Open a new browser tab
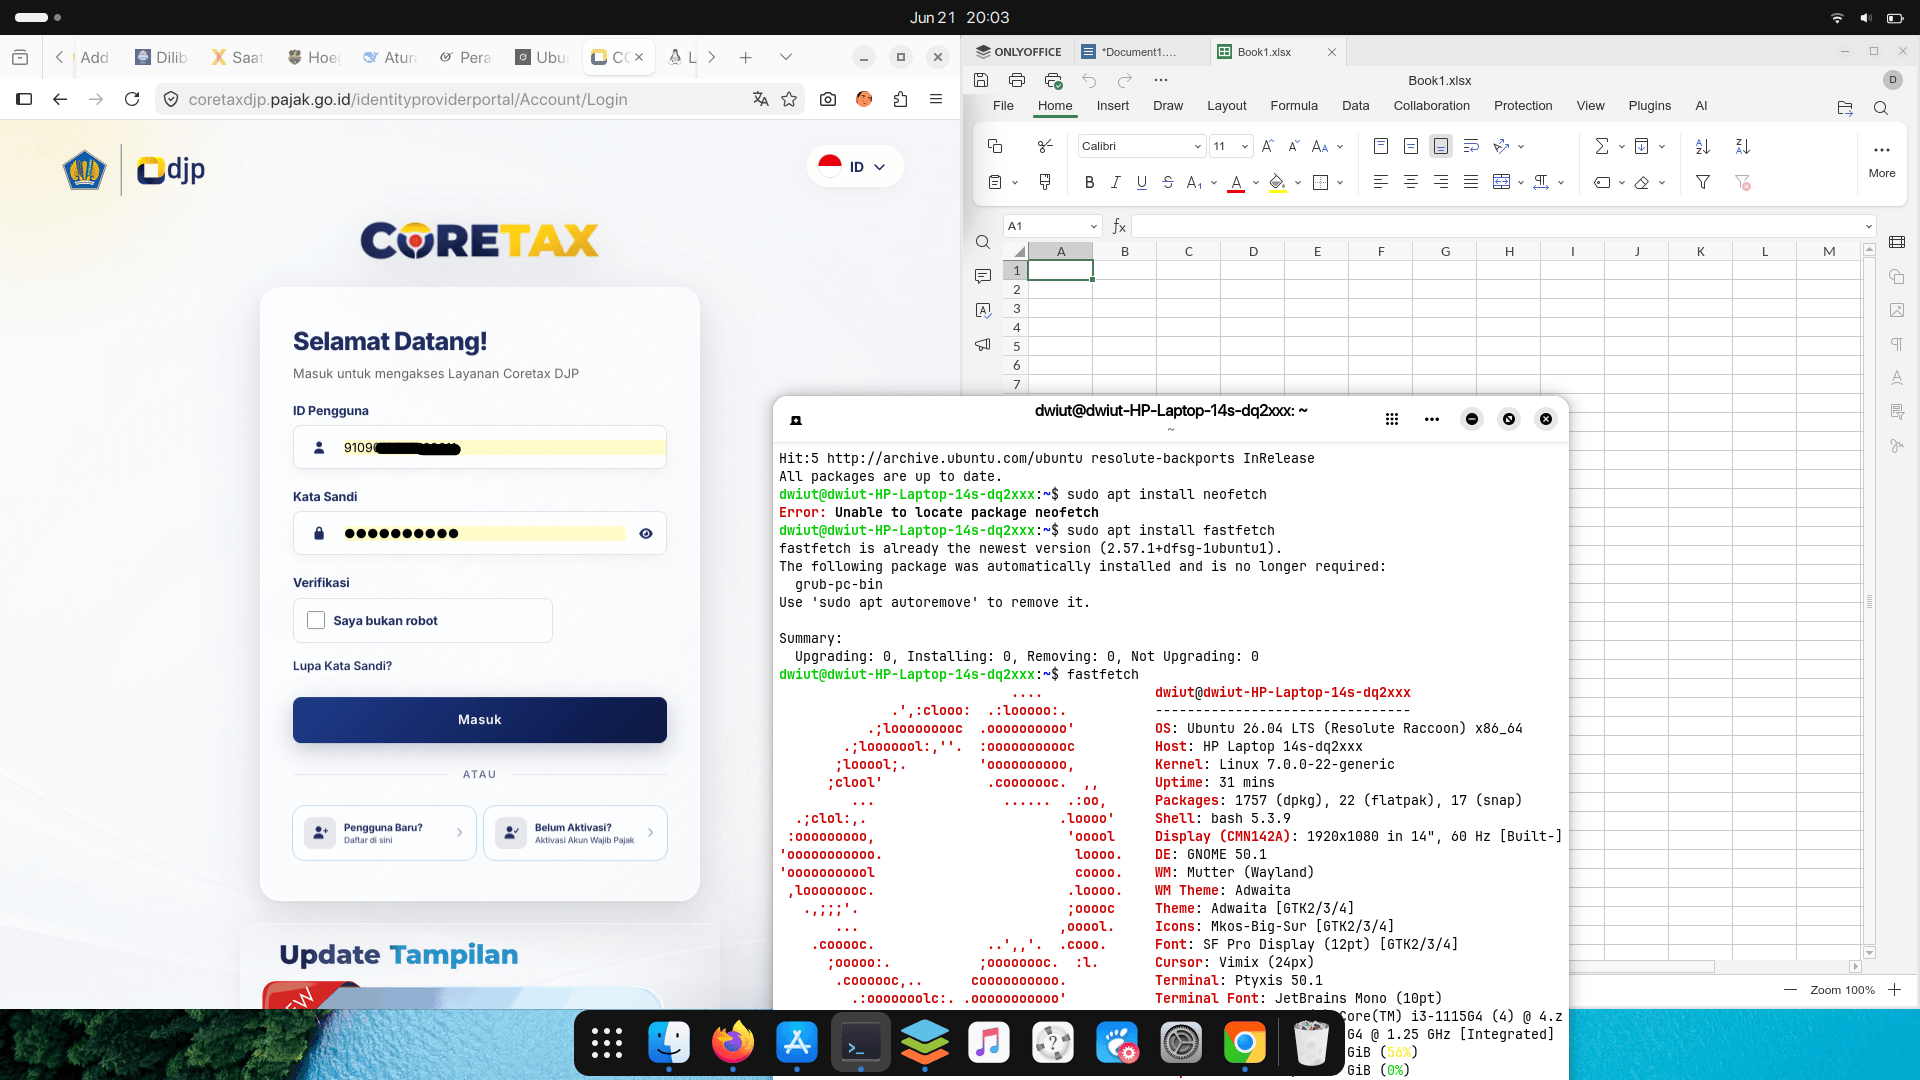 coord(745,57)
